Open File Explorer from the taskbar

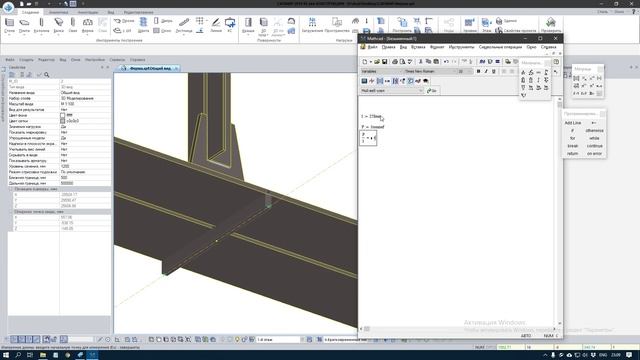point(43,355)
